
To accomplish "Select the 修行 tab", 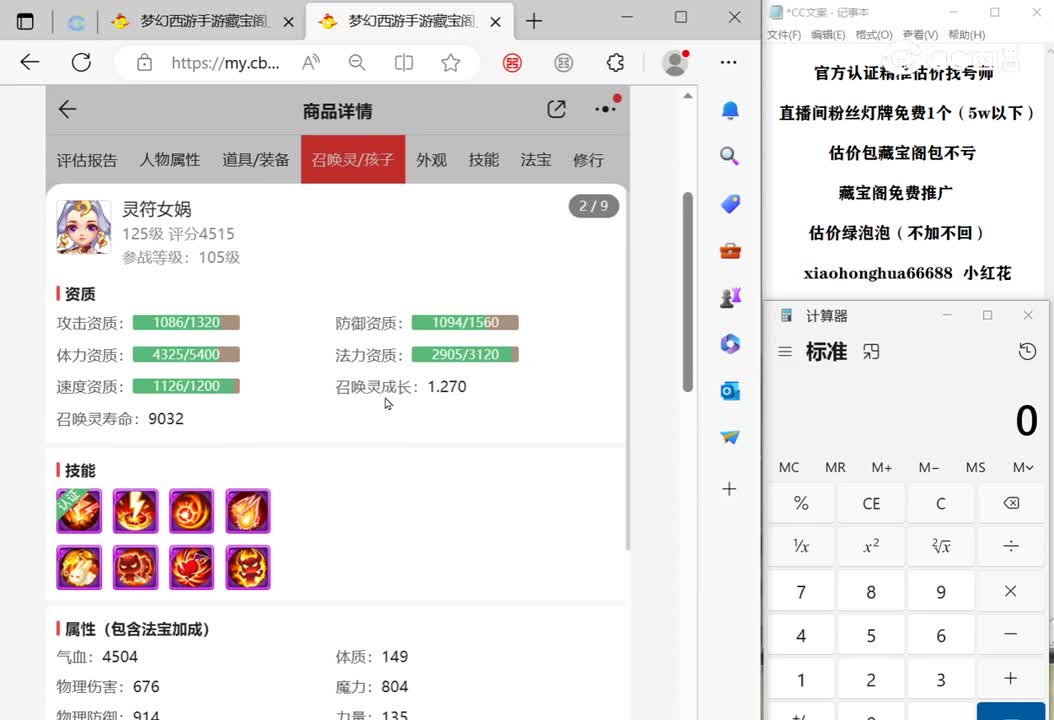I will pyautogui.click(x=588, y=160).
